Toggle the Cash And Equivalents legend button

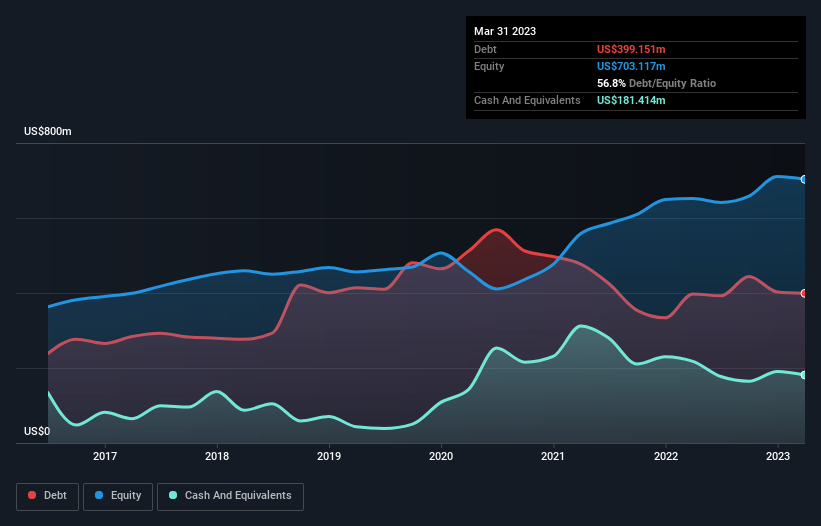[230, 496]
